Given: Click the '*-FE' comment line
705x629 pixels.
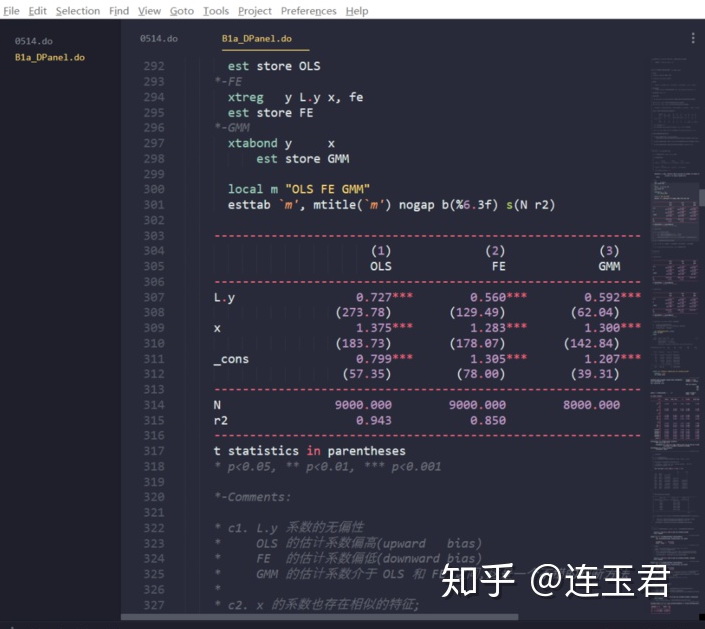Looking at the screenshot, I should point(228,81).
